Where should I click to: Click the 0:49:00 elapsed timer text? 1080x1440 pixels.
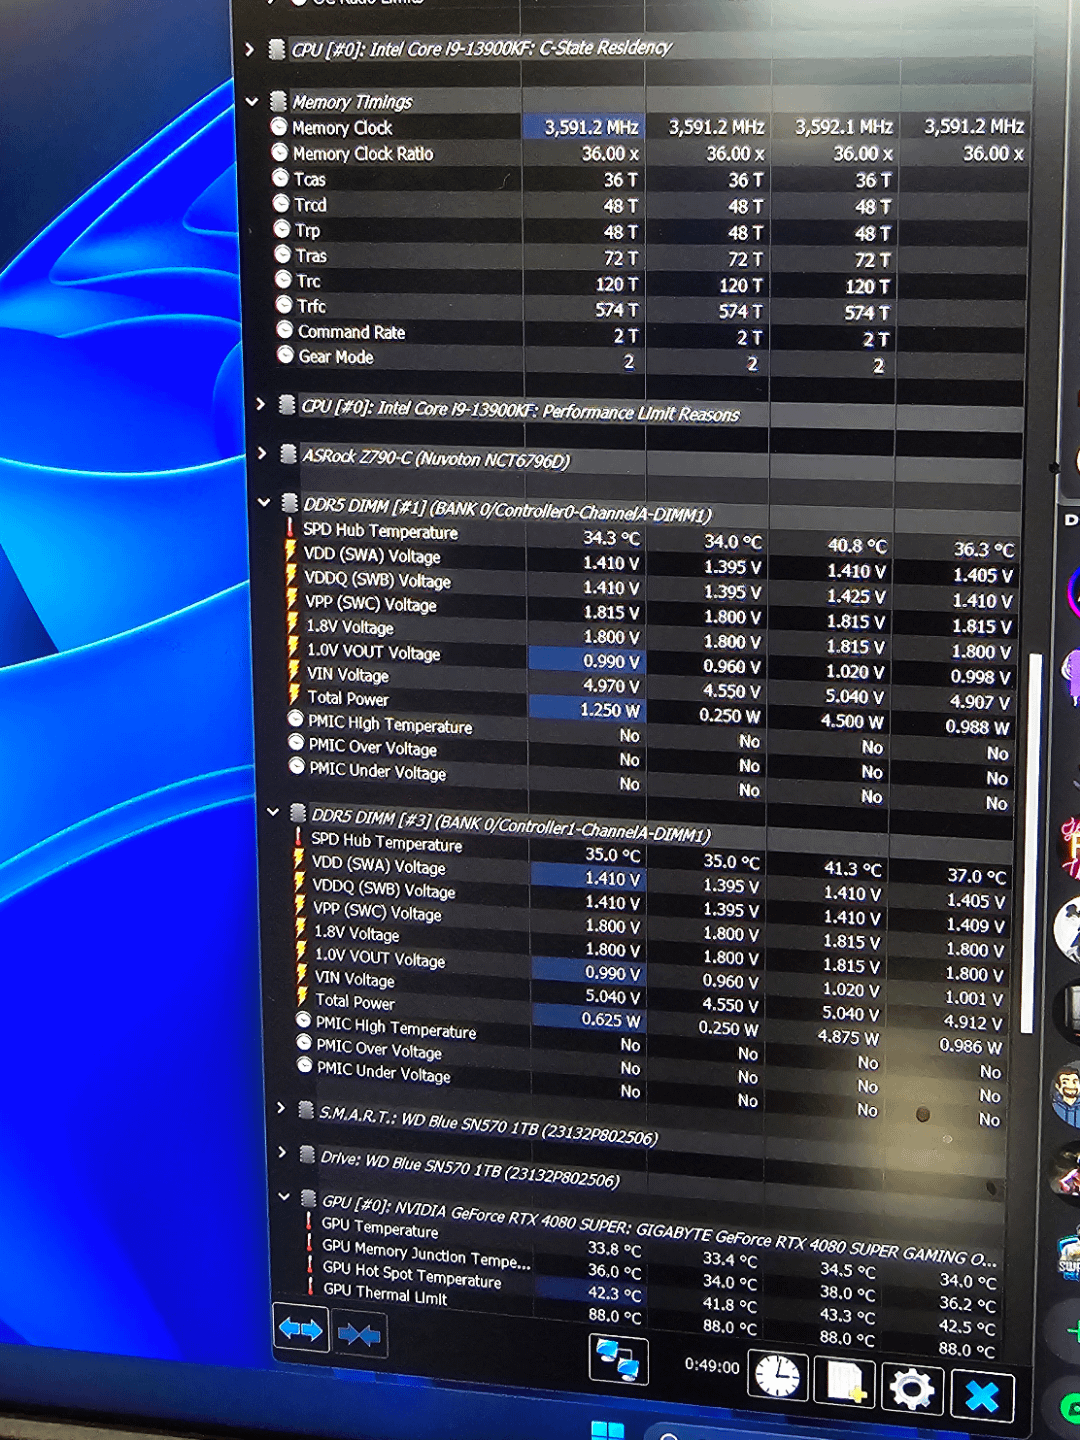click(712, 1366)
